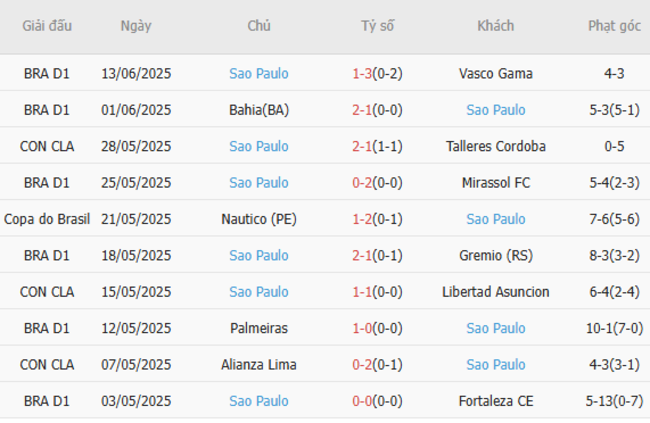Select Sao Paulo in the Bahia match row
The image size is (650, 423).
click(x=495, y=110)
